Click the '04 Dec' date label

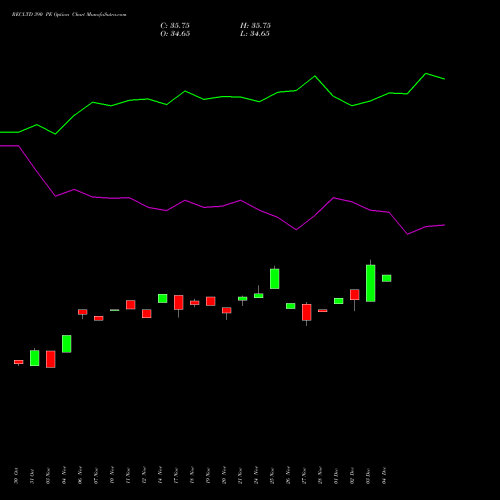click(384, 476)
